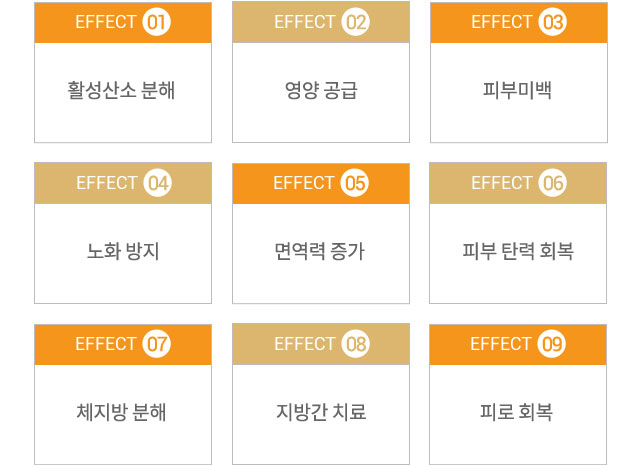Screen dimensions: 640x465
Task: Click the 07 circular badge
Action: point(156,344)
